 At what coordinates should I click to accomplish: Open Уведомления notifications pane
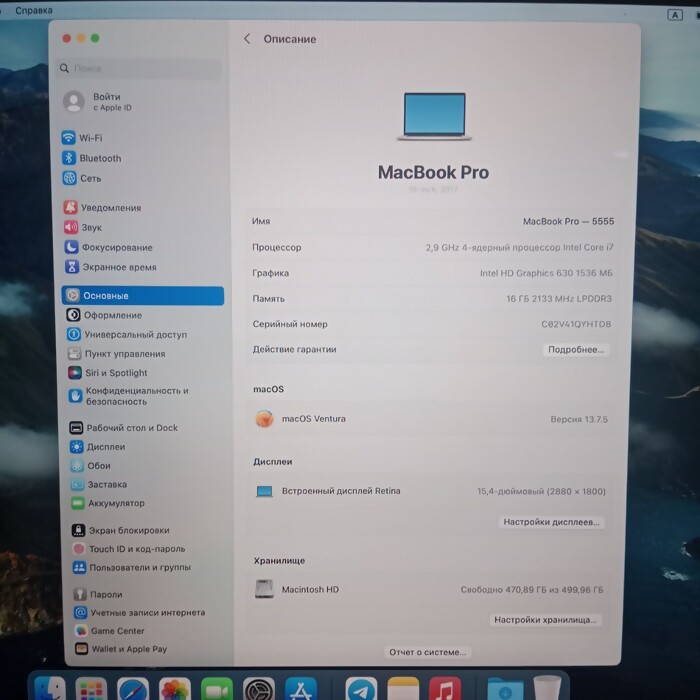103,208
